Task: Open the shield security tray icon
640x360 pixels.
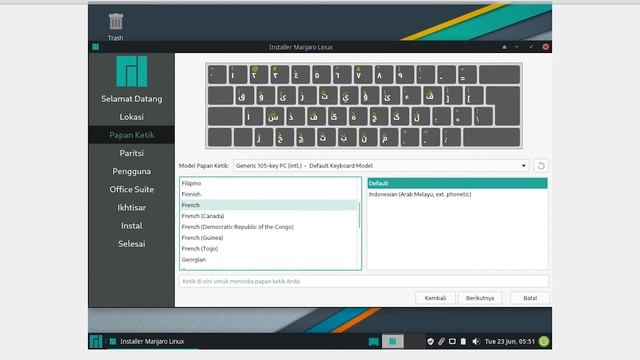Action: click(430, 341)
